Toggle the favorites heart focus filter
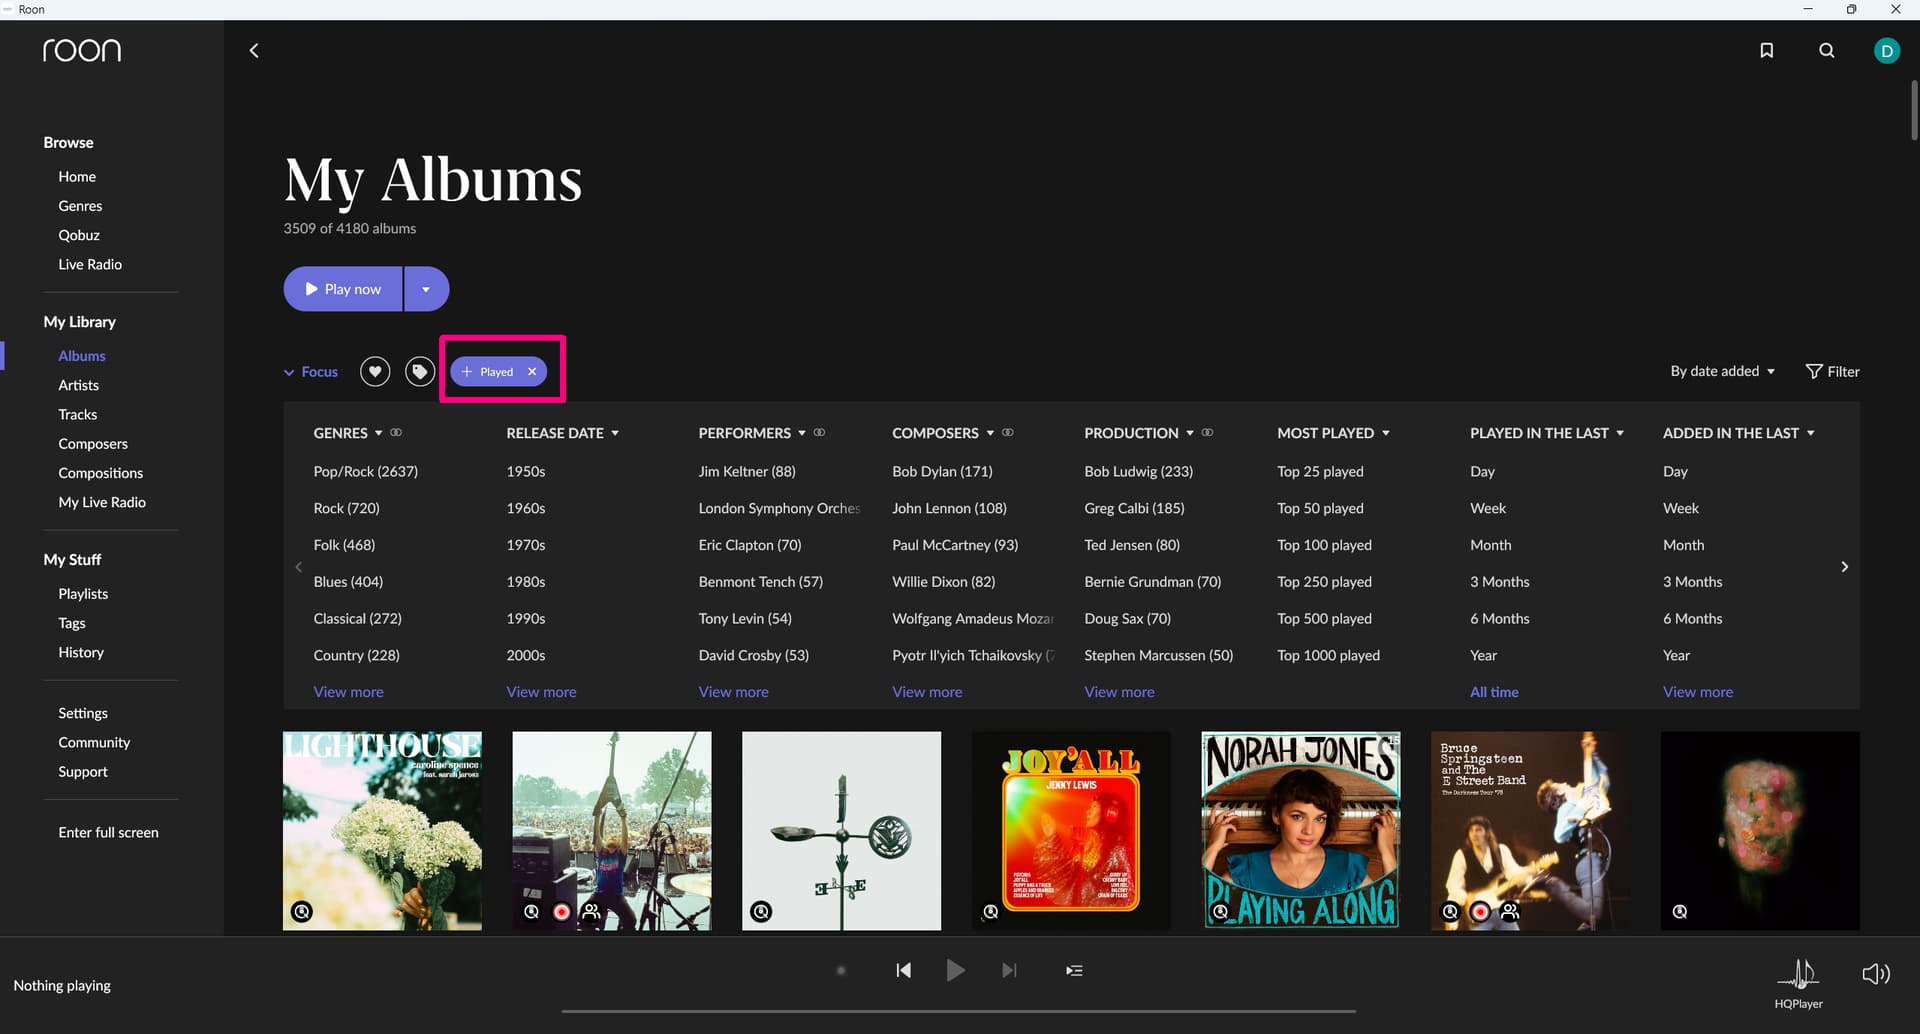 pyautogui.click(x=375, y=372)
